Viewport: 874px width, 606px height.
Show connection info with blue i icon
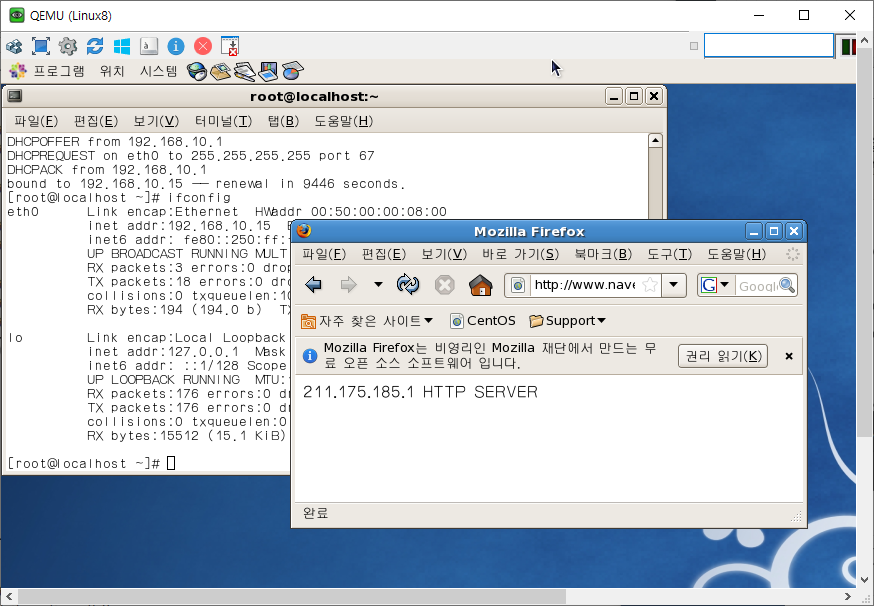(176, 46)
